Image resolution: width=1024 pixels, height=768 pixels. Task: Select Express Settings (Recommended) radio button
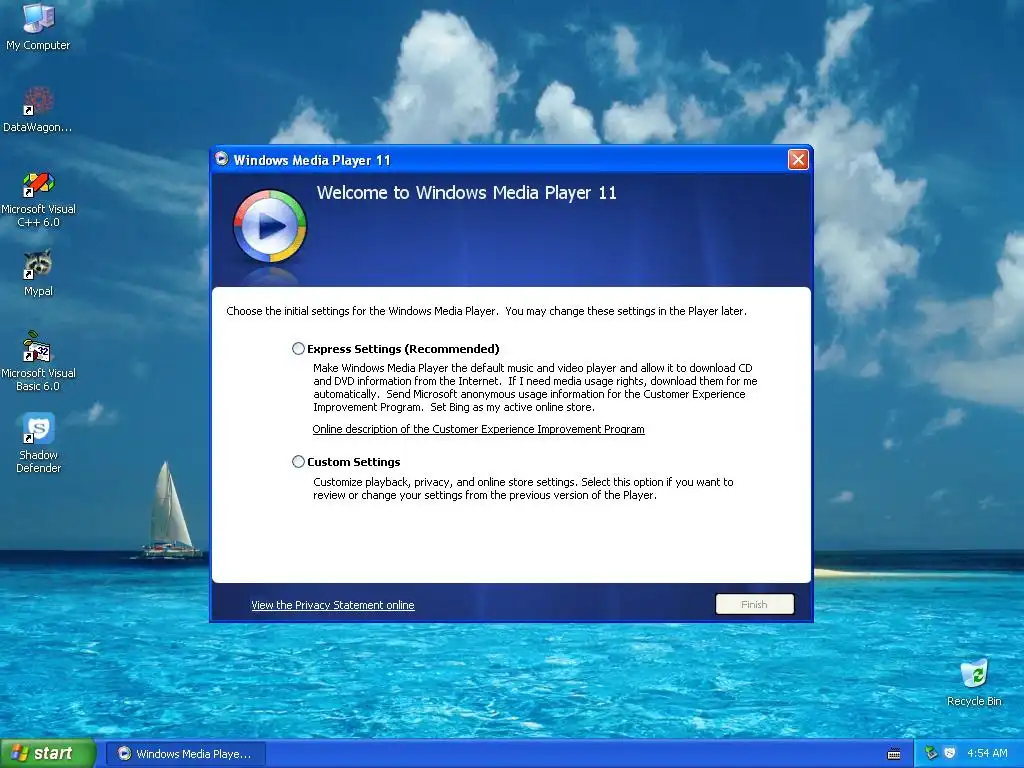pos(298,349)
